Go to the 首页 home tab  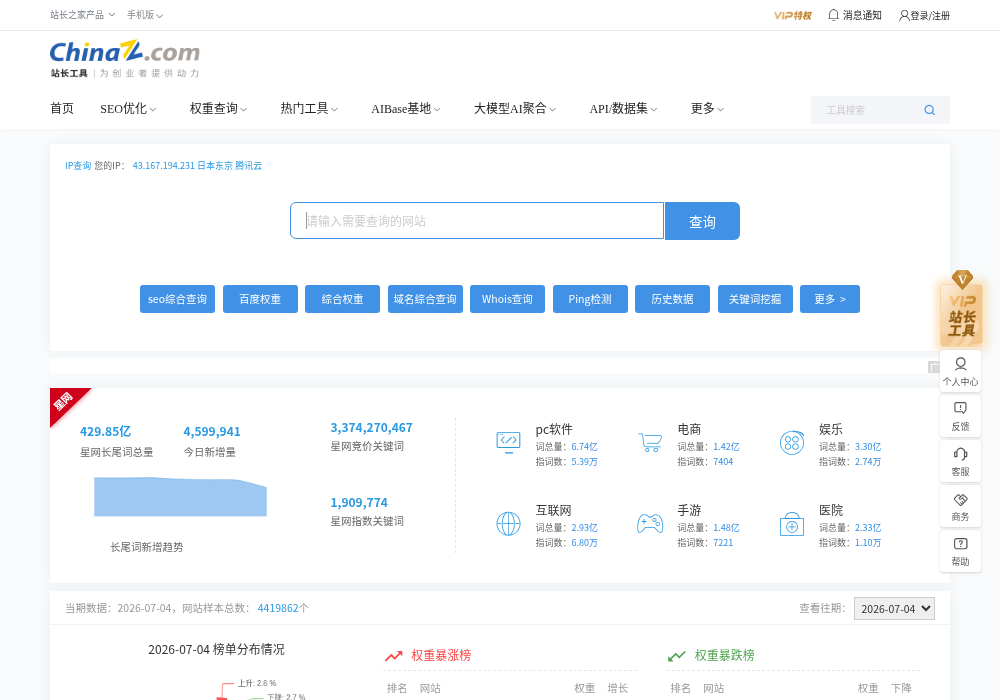click(62, 109)
